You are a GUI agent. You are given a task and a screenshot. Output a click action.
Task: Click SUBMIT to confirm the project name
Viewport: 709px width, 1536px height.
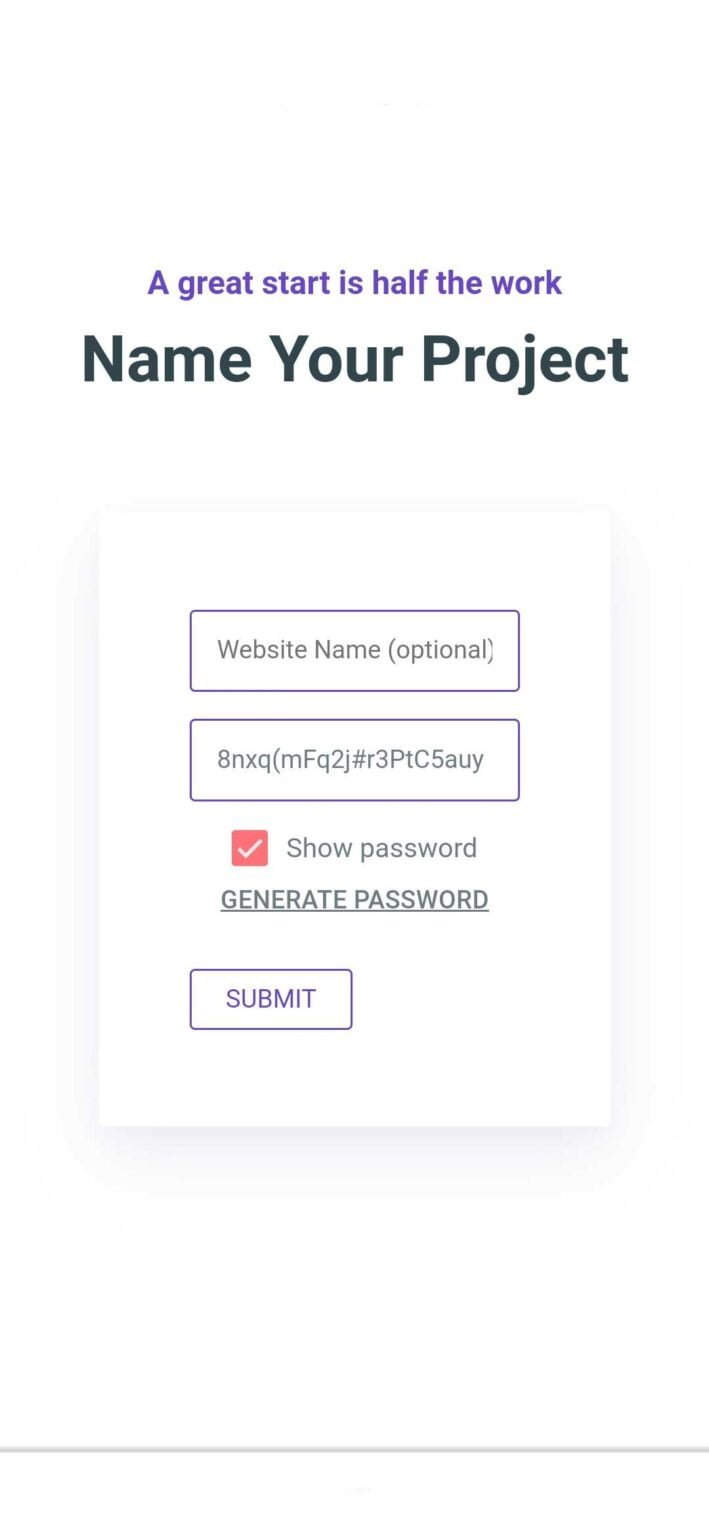[270, 998]
